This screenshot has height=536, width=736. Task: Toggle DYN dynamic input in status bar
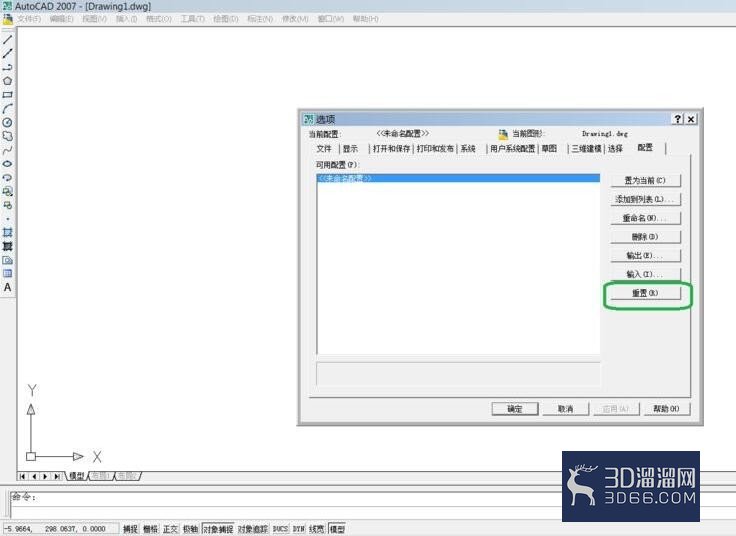point(299,529)
